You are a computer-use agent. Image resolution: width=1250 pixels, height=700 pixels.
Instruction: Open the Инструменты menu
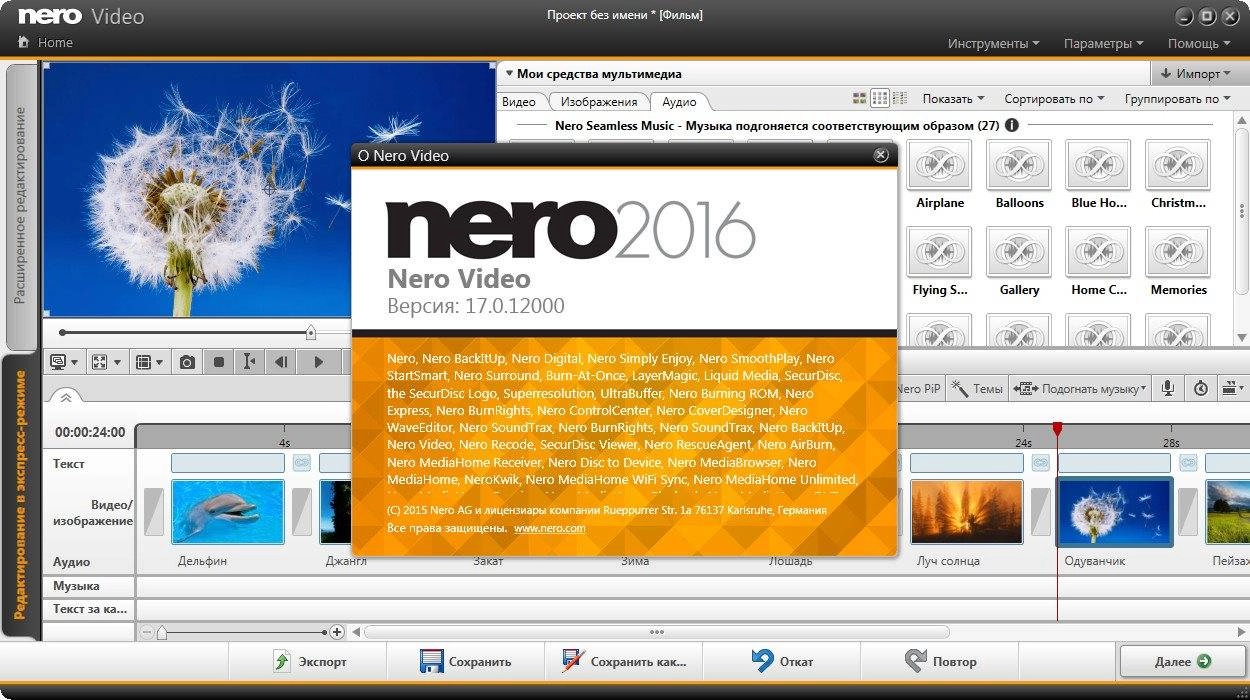[993, 43]
